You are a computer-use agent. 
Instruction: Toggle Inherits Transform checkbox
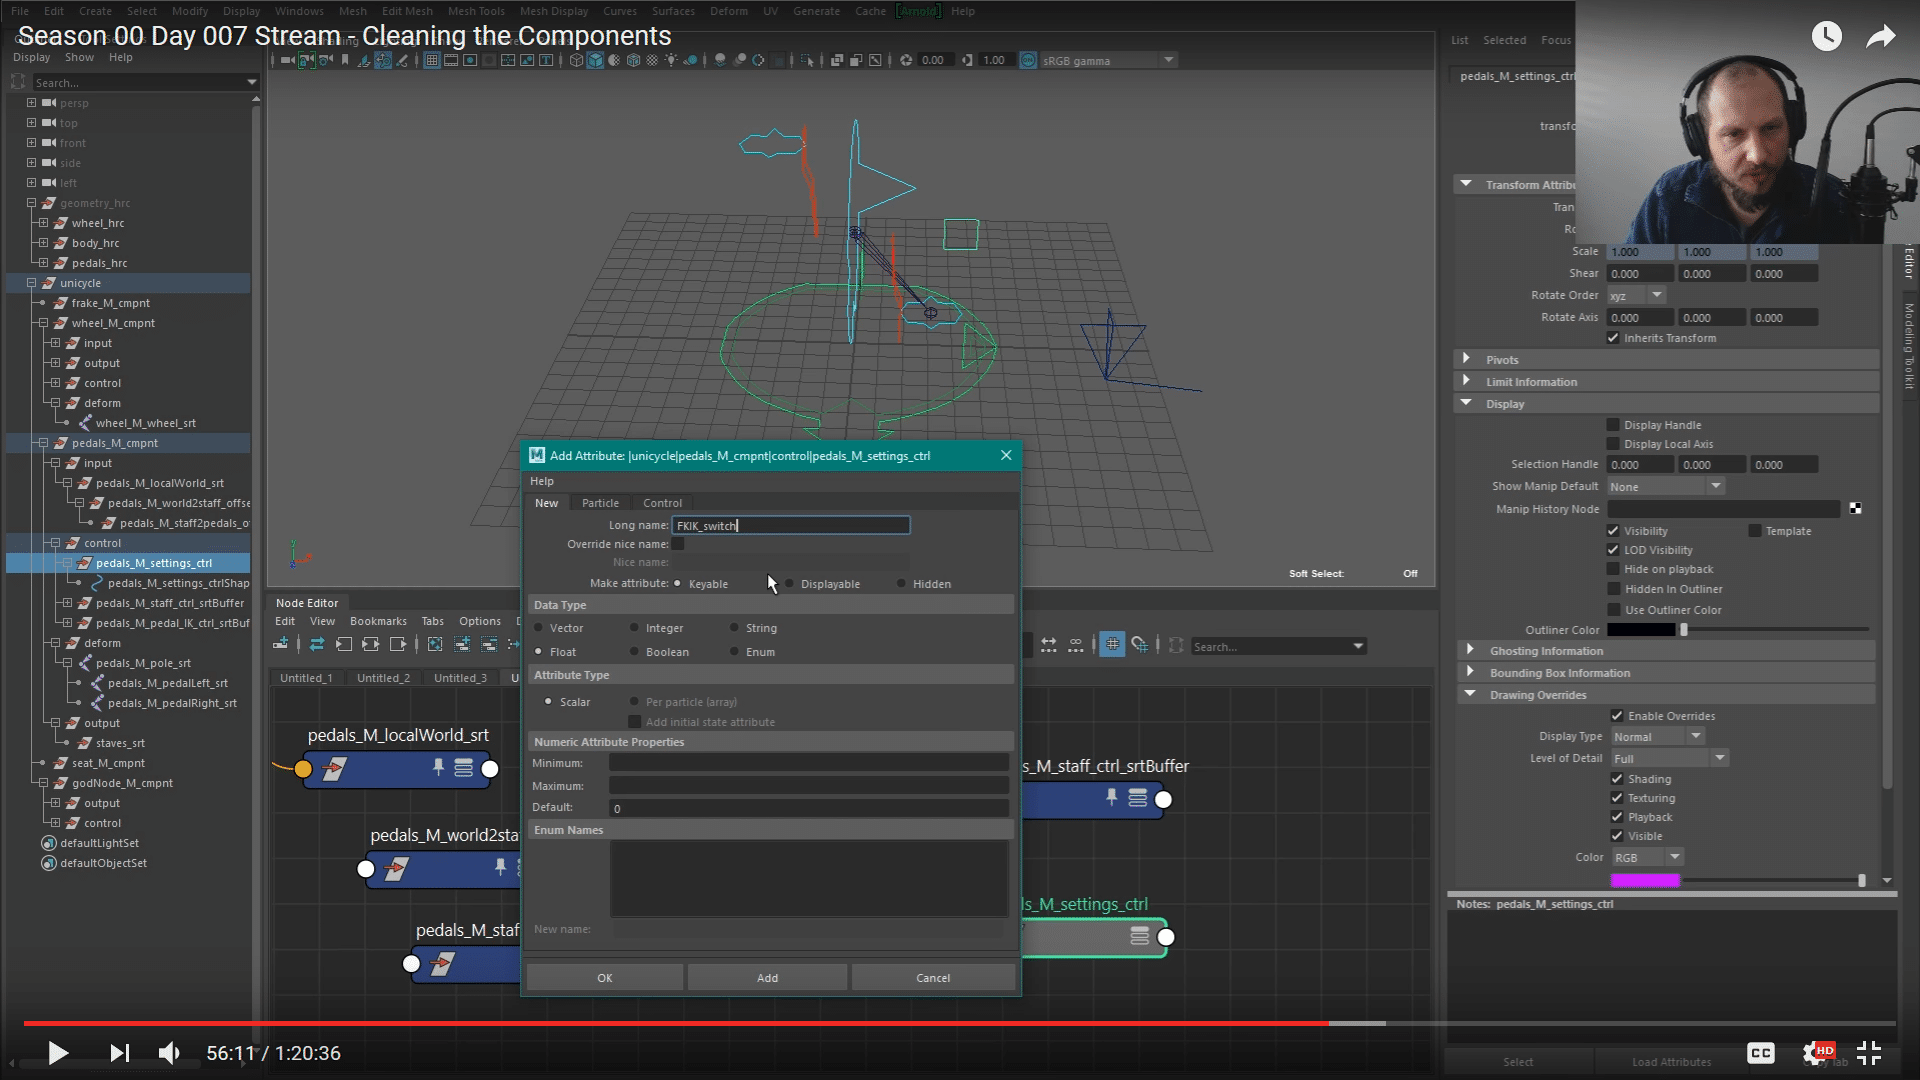[x=1613, y=338]
